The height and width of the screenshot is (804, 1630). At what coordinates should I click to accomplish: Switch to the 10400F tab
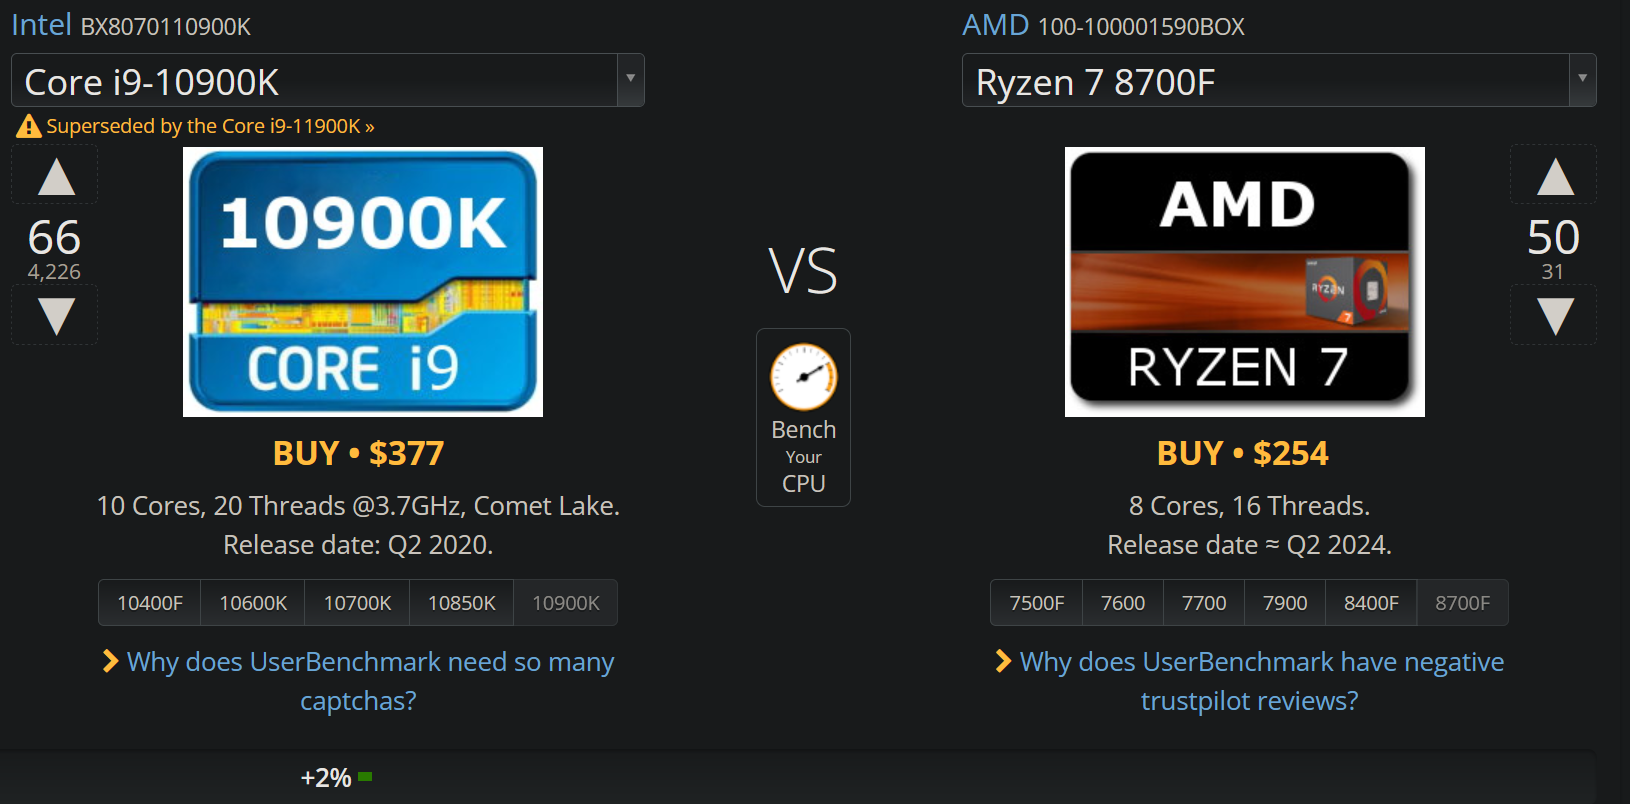tap(150, 603)
